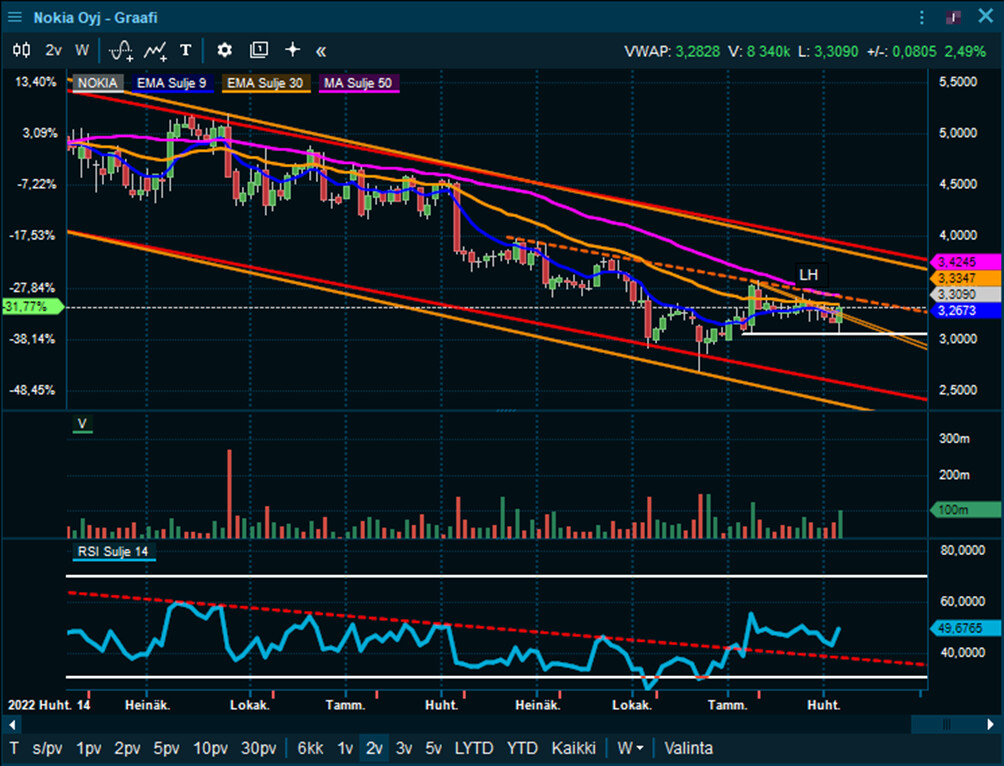This screenshot has height=766, width=1004.
Task: Activate the crosshair cursor tool
Action: [x=293, y=50]
